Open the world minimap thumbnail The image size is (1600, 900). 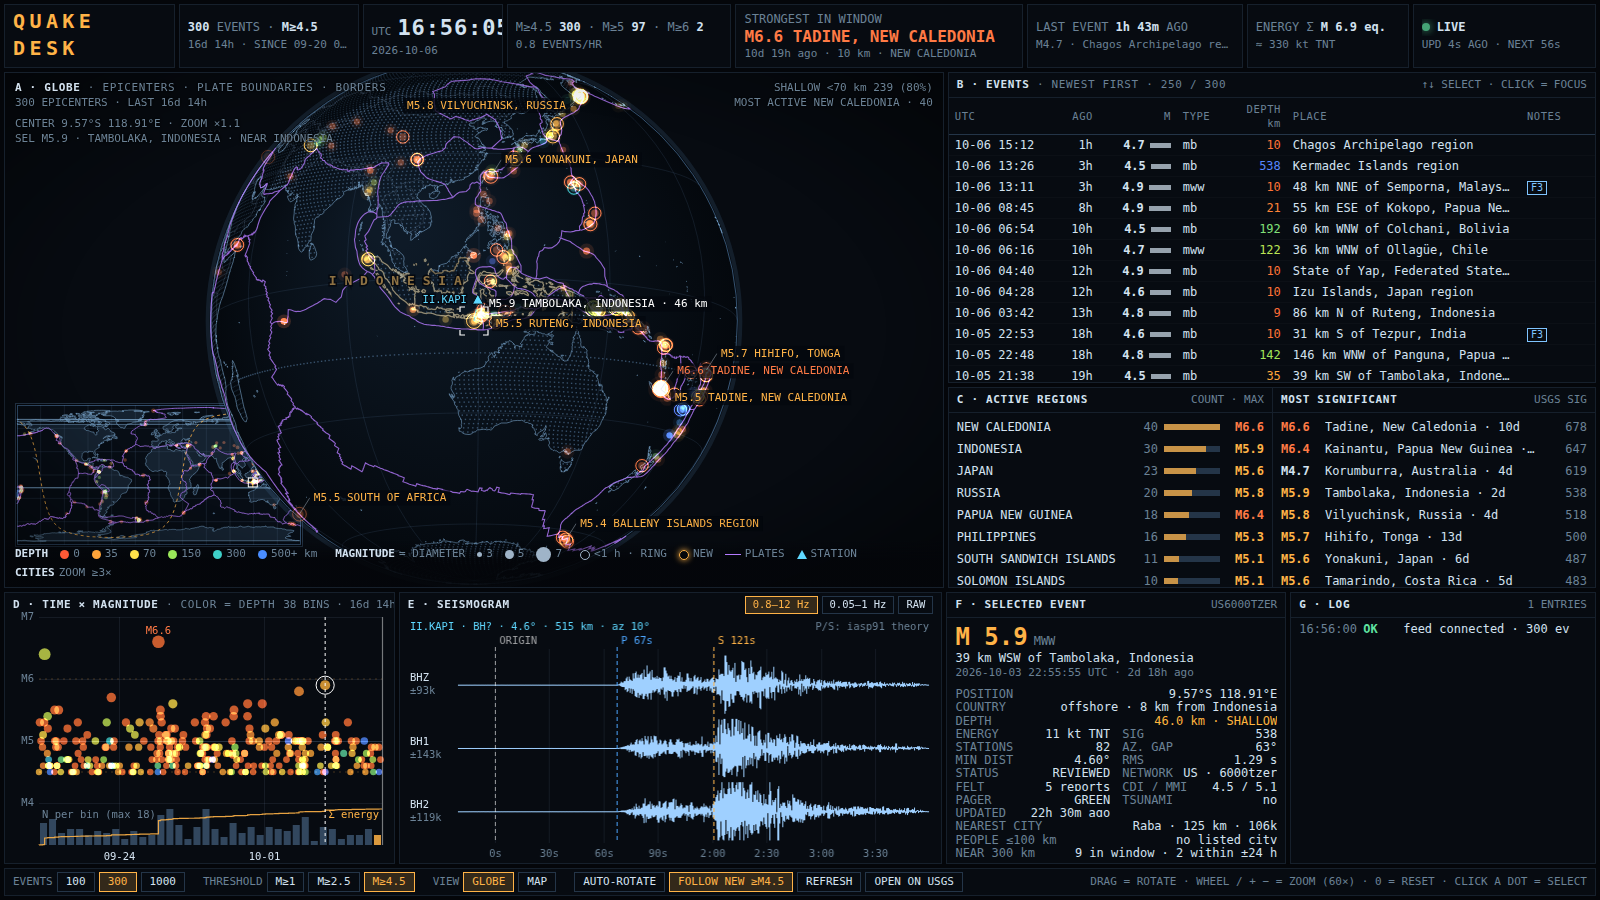click(x=159, y=473)
